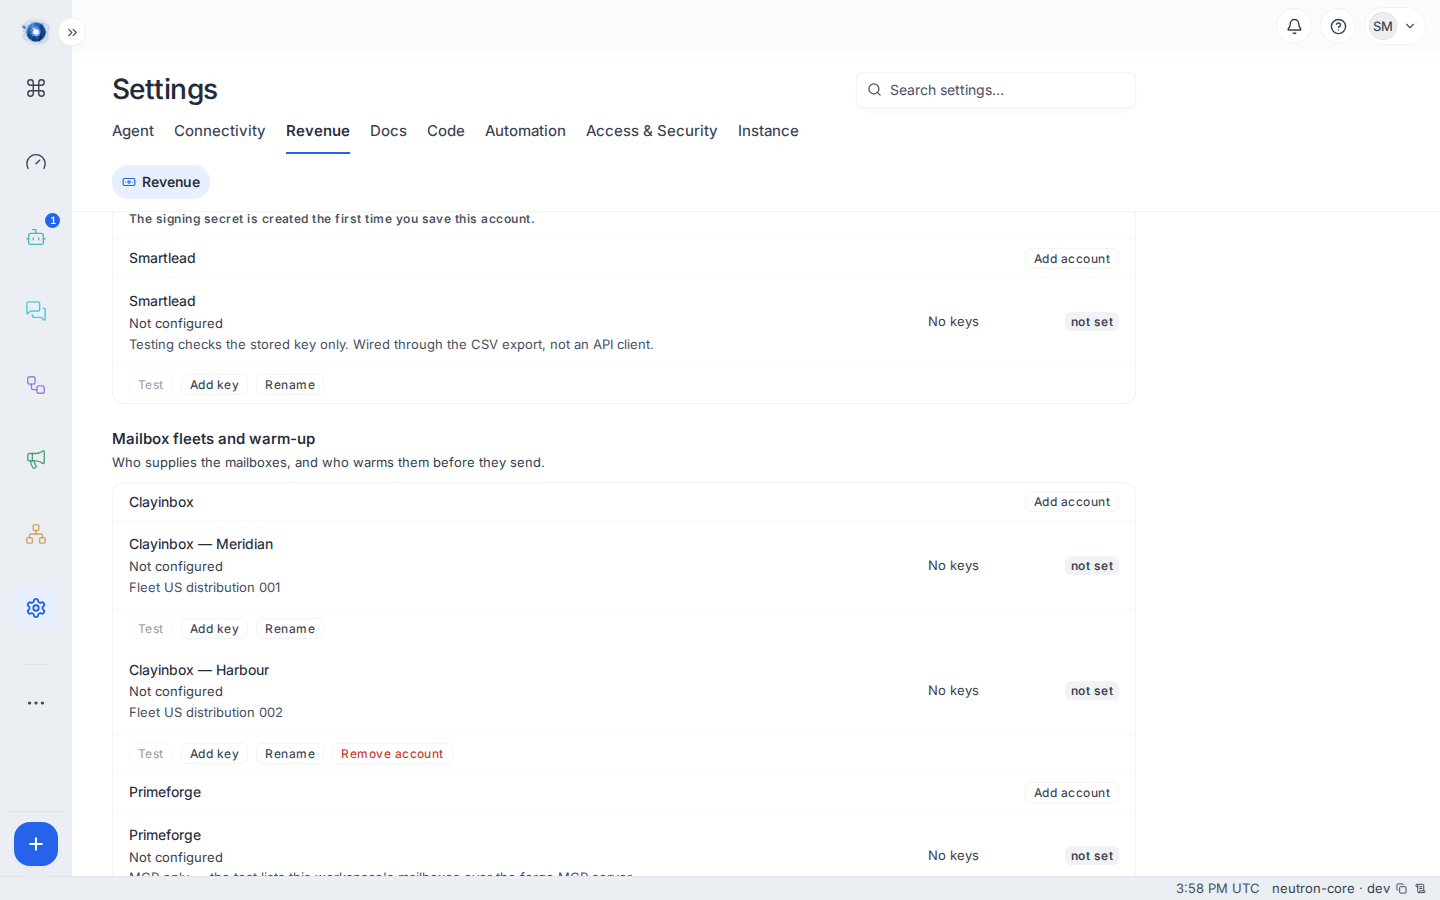1440x900 pixels.
Task: Remove the Clayinbox — Harbour account
Action: pyautogui.click(x=392, y=754)
